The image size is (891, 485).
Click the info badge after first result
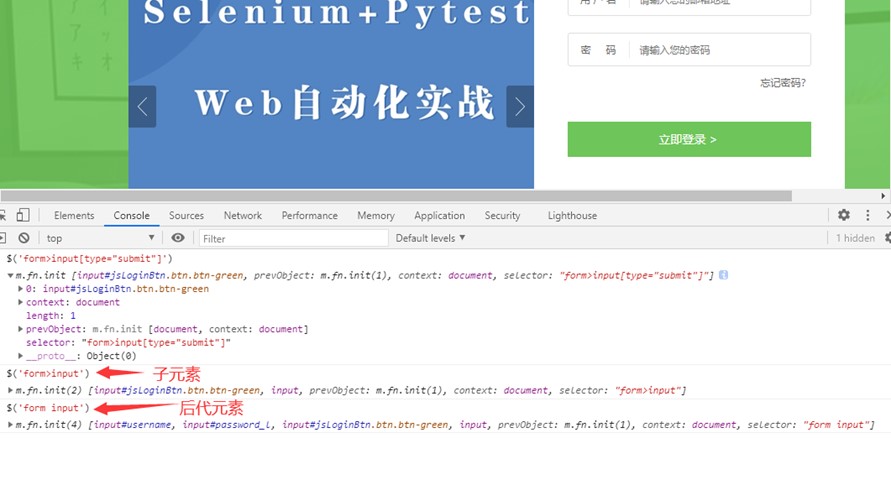point(723,275)
